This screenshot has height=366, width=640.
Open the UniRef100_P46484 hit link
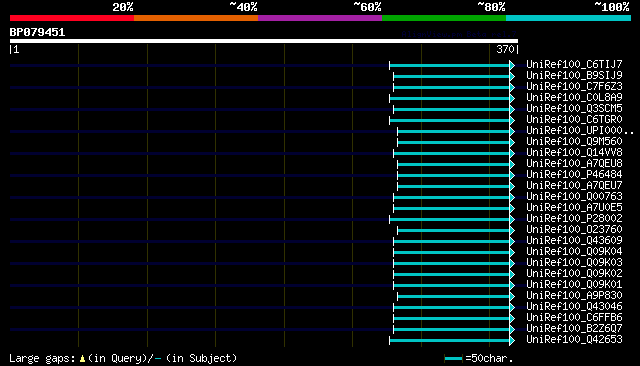click(x=574, y=175)
